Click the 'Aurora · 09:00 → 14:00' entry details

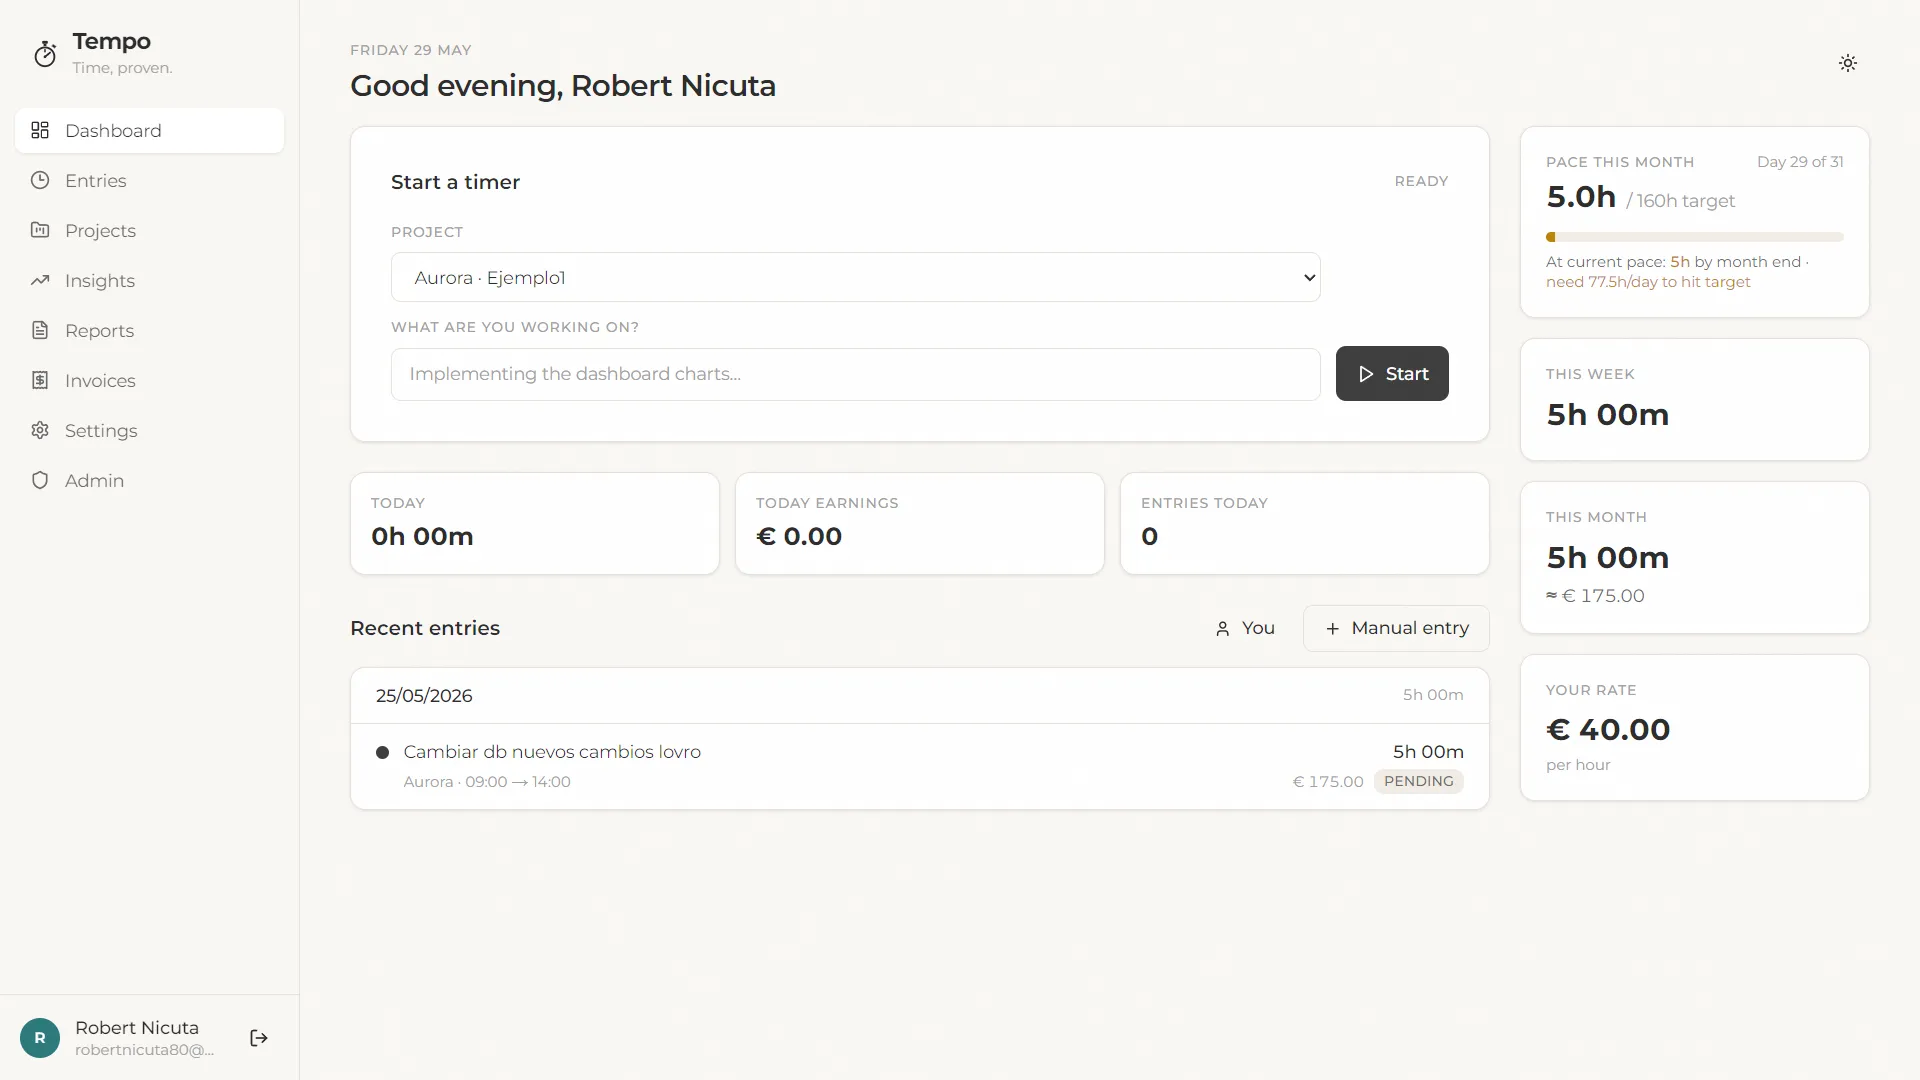pyautogui.click(x=487, y=782)
